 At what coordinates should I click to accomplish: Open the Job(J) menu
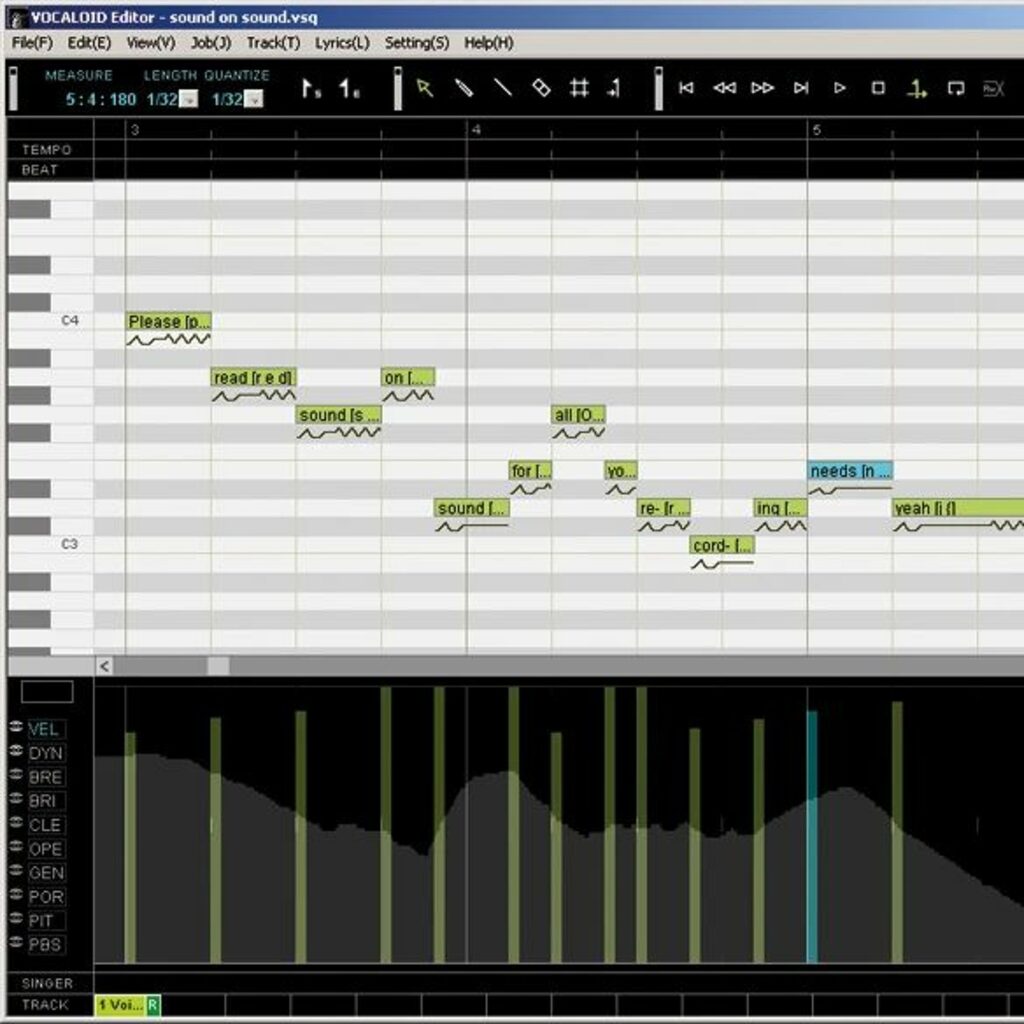pyautogui.click(x=210, y=43)
